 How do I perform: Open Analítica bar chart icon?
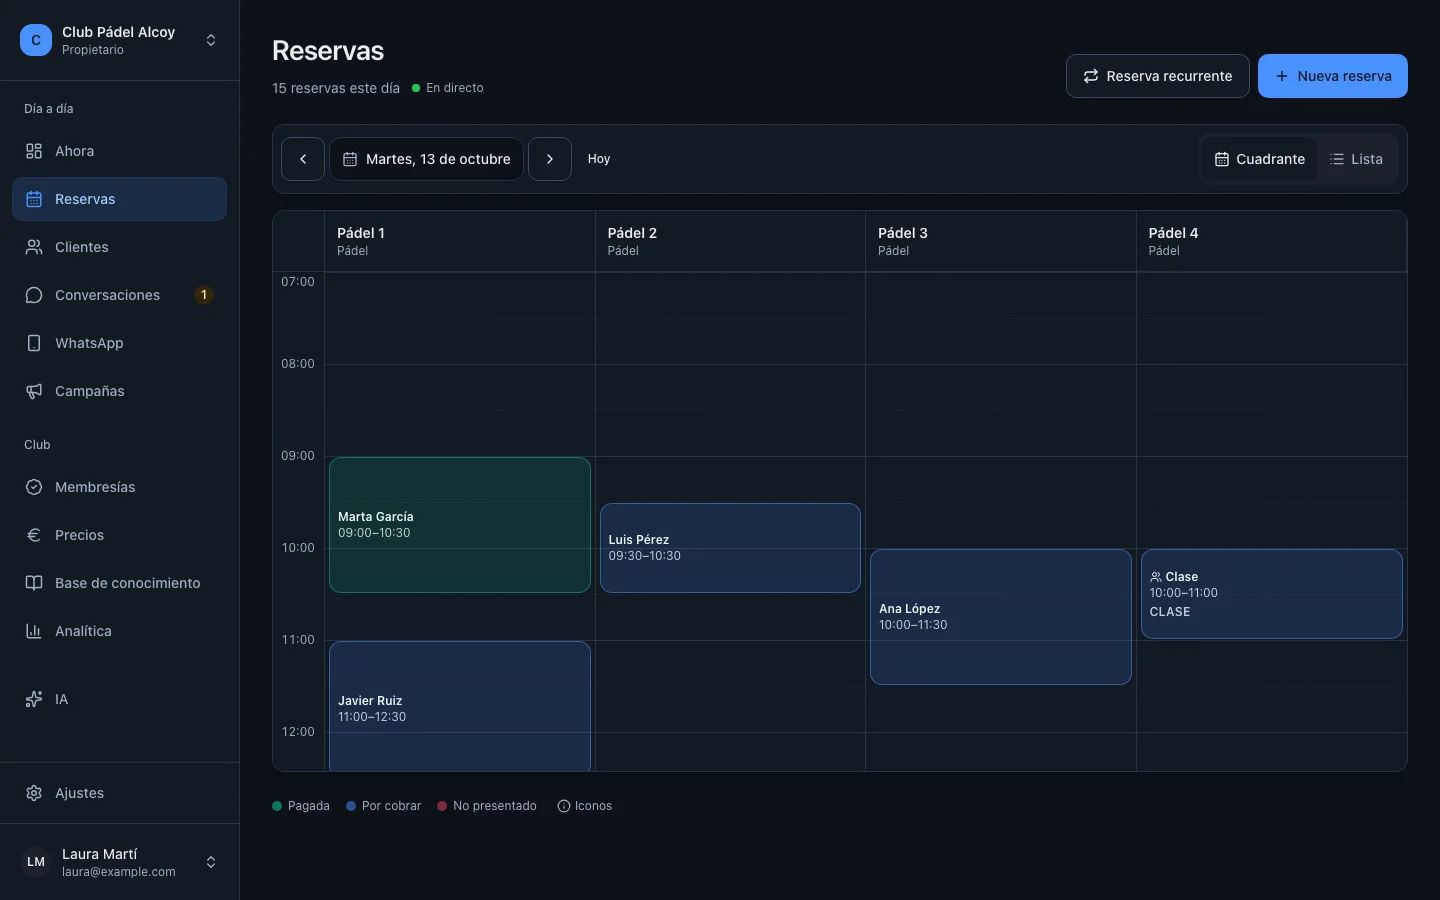34,631
